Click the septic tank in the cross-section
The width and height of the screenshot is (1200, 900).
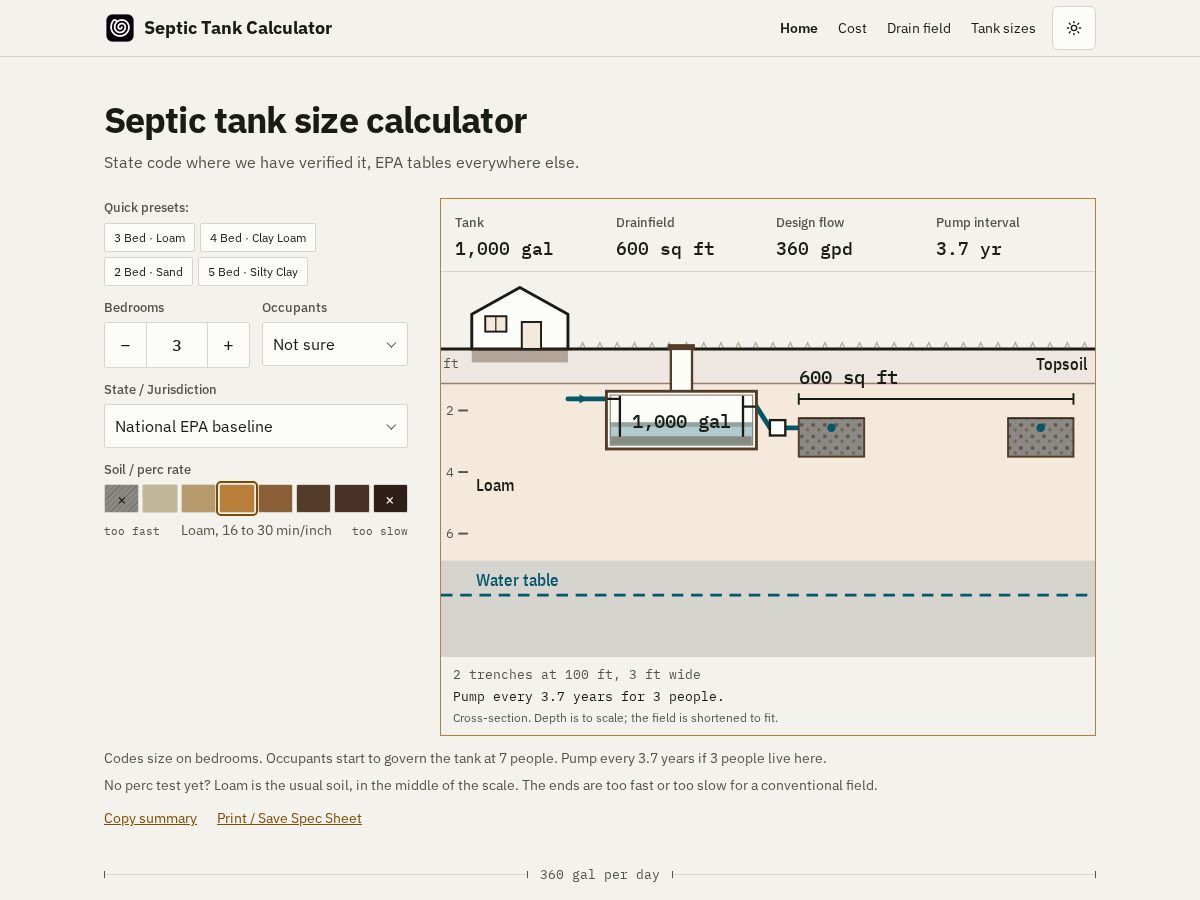tap(681, 420)
